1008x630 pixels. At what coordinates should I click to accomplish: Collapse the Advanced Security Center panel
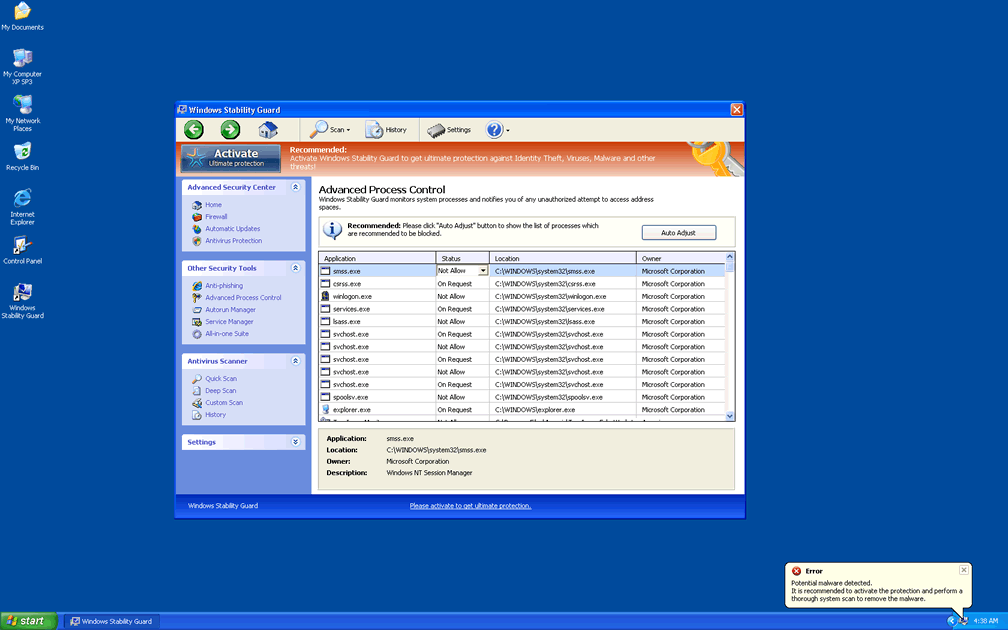tap(295, 187)
